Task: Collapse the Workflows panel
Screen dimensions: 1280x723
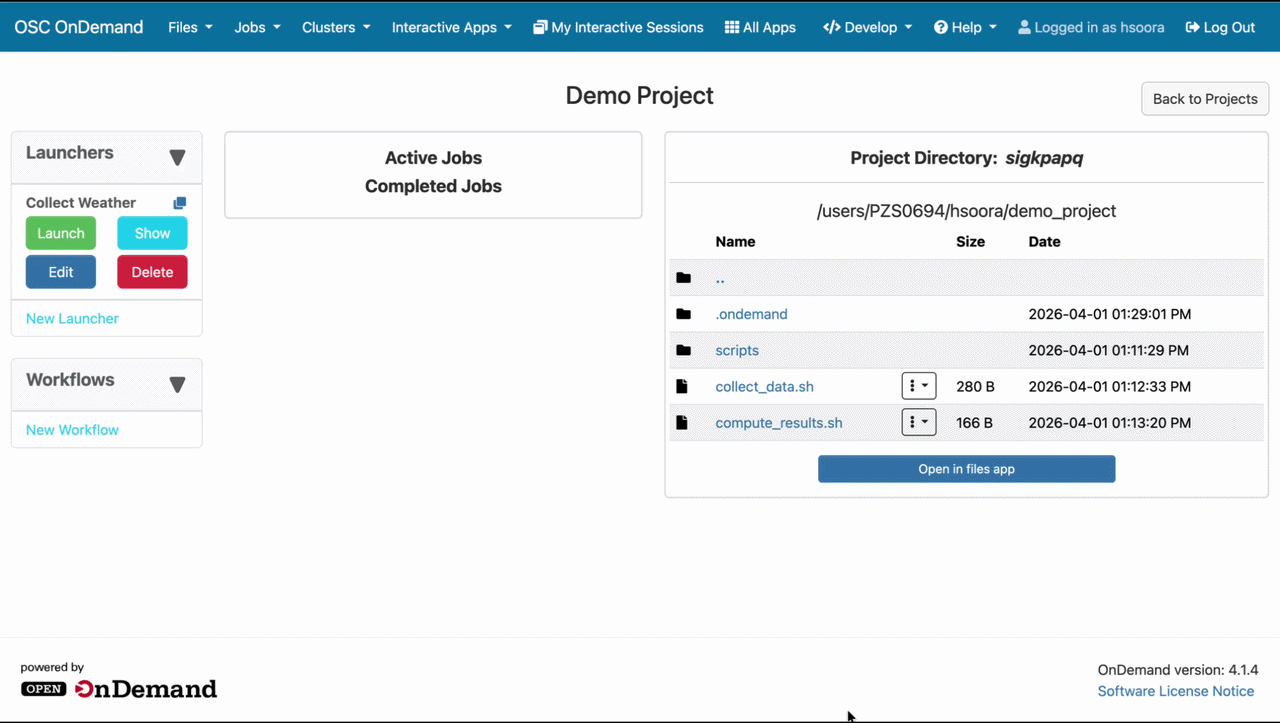Action: coord(178,384)
